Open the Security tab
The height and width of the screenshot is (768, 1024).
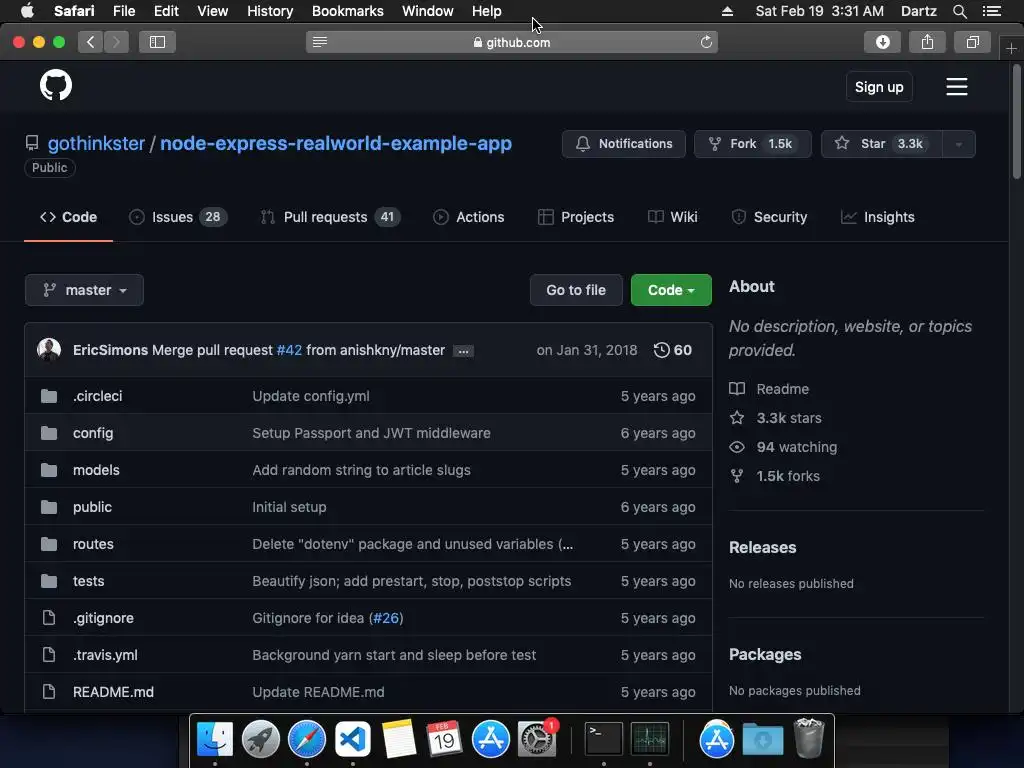click(x=769, y=217)
